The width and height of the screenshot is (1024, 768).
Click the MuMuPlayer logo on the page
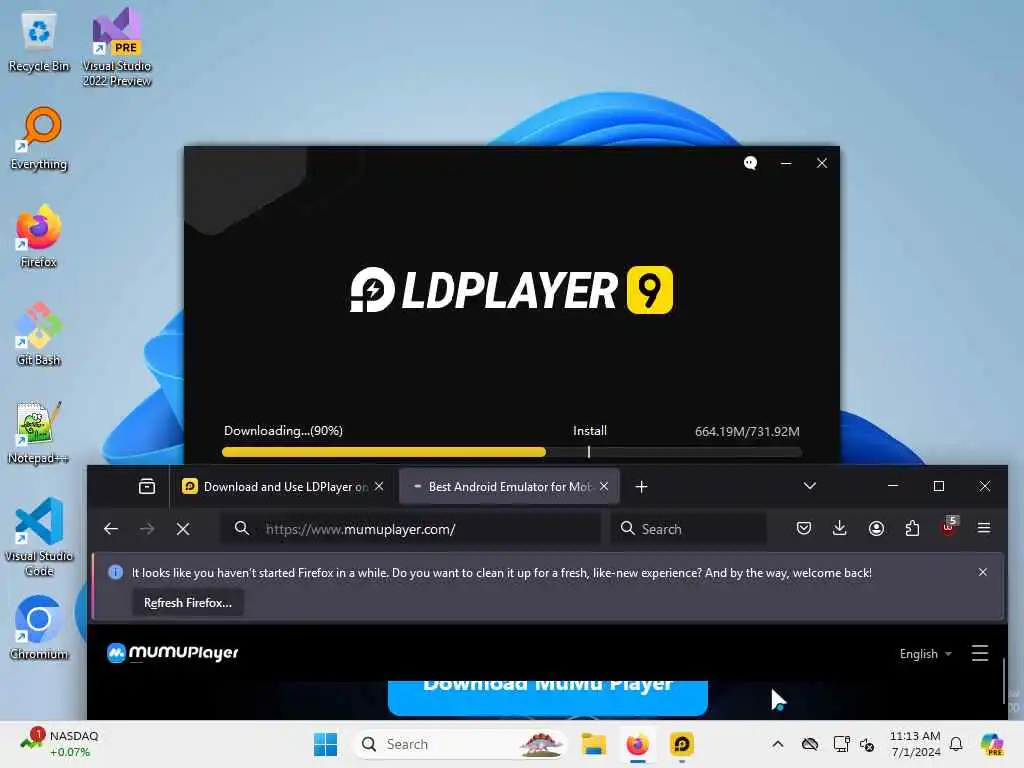pos(173,652)
